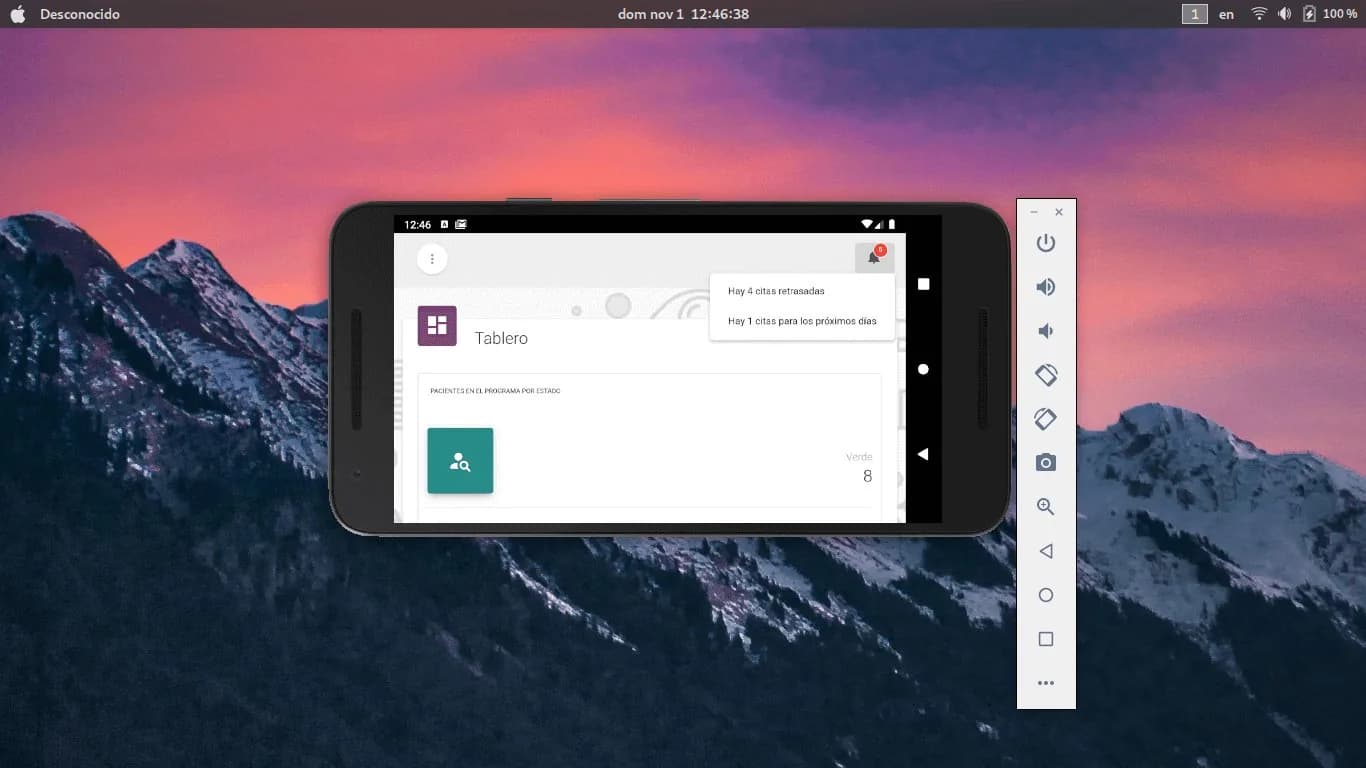The height and width of the screenshot is (768, 1366).
Task: Click workspace indicator 1
Action: [1194, 14]
